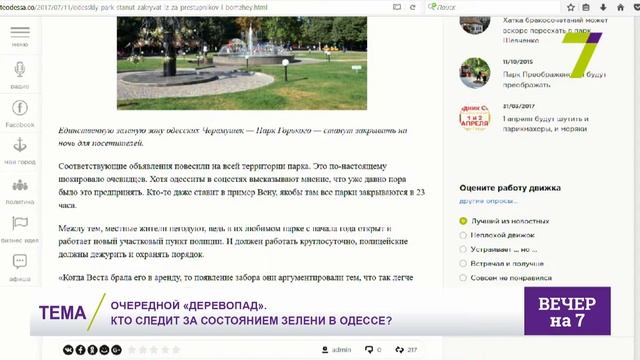
Task: Share the article via Google+ icon
Action: tap(116, 350)
